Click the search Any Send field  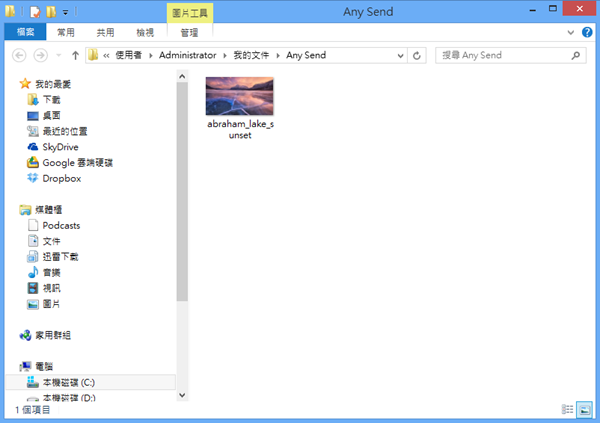point(510,56)
